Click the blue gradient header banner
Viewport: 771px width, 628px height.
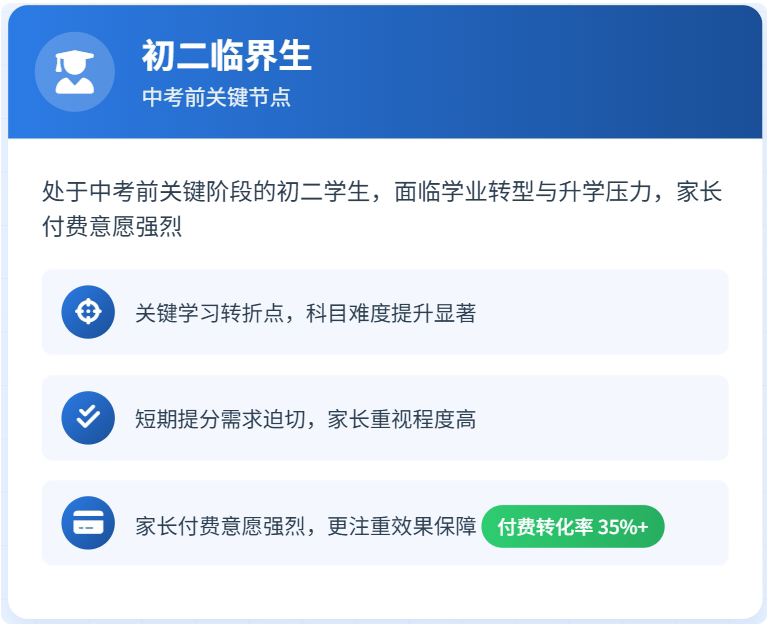click(385, 72)
